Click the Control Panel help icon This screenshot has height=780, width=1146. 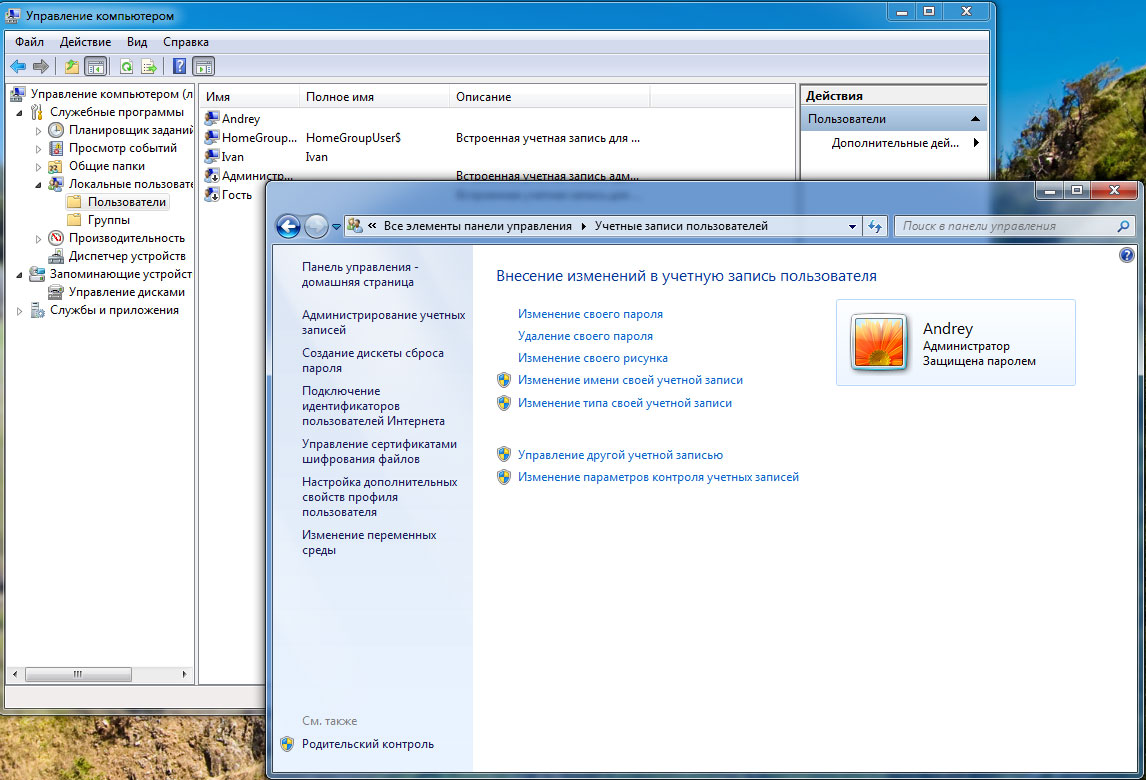coord(1128,256)
